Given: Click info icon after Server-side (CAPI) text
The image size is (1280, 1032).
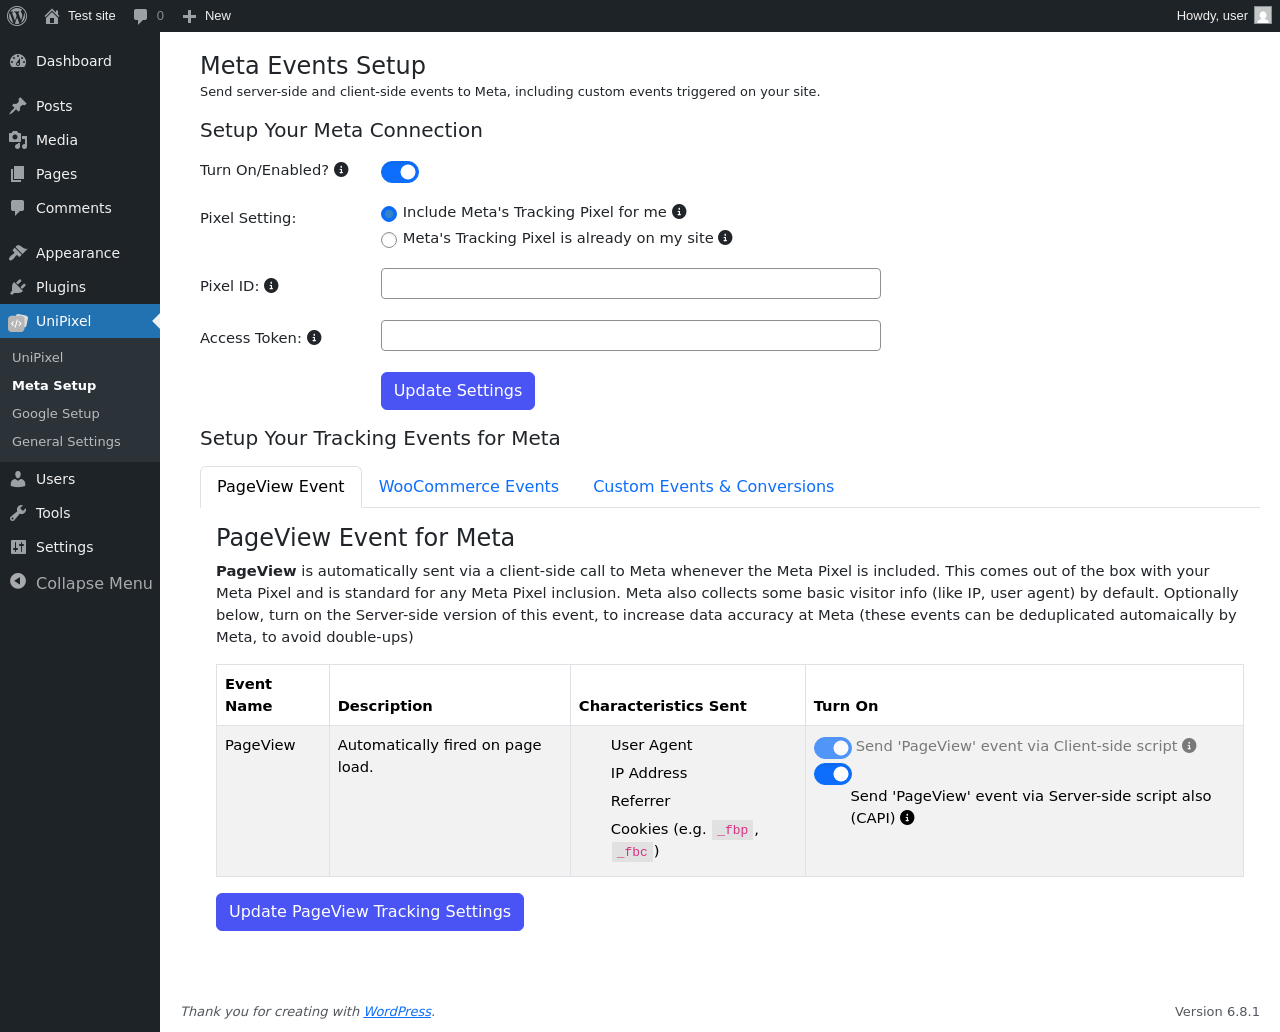Looking at the screenshot, I should (907, 817).
